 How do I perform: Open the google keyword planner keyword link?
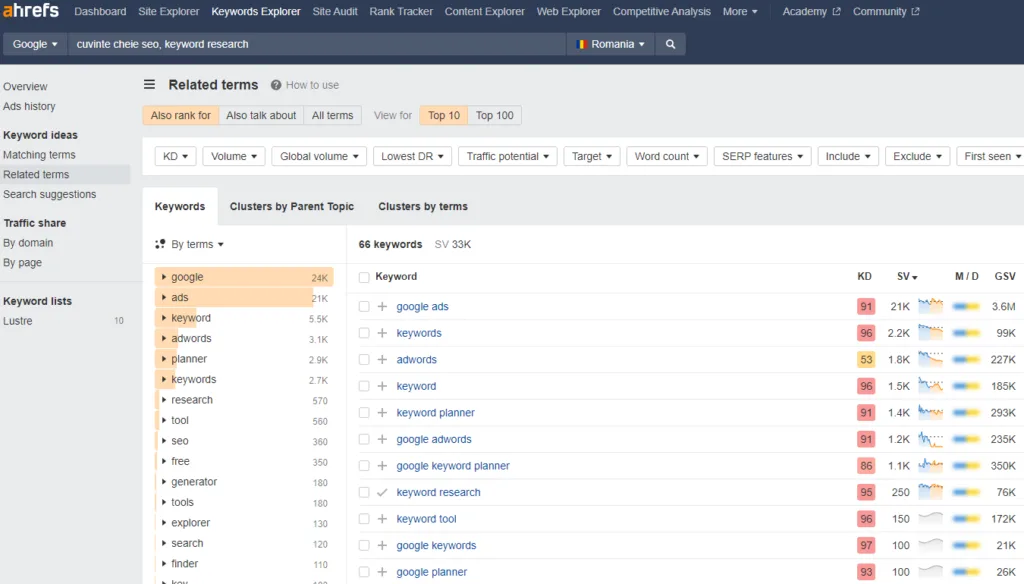coord(453,466)
